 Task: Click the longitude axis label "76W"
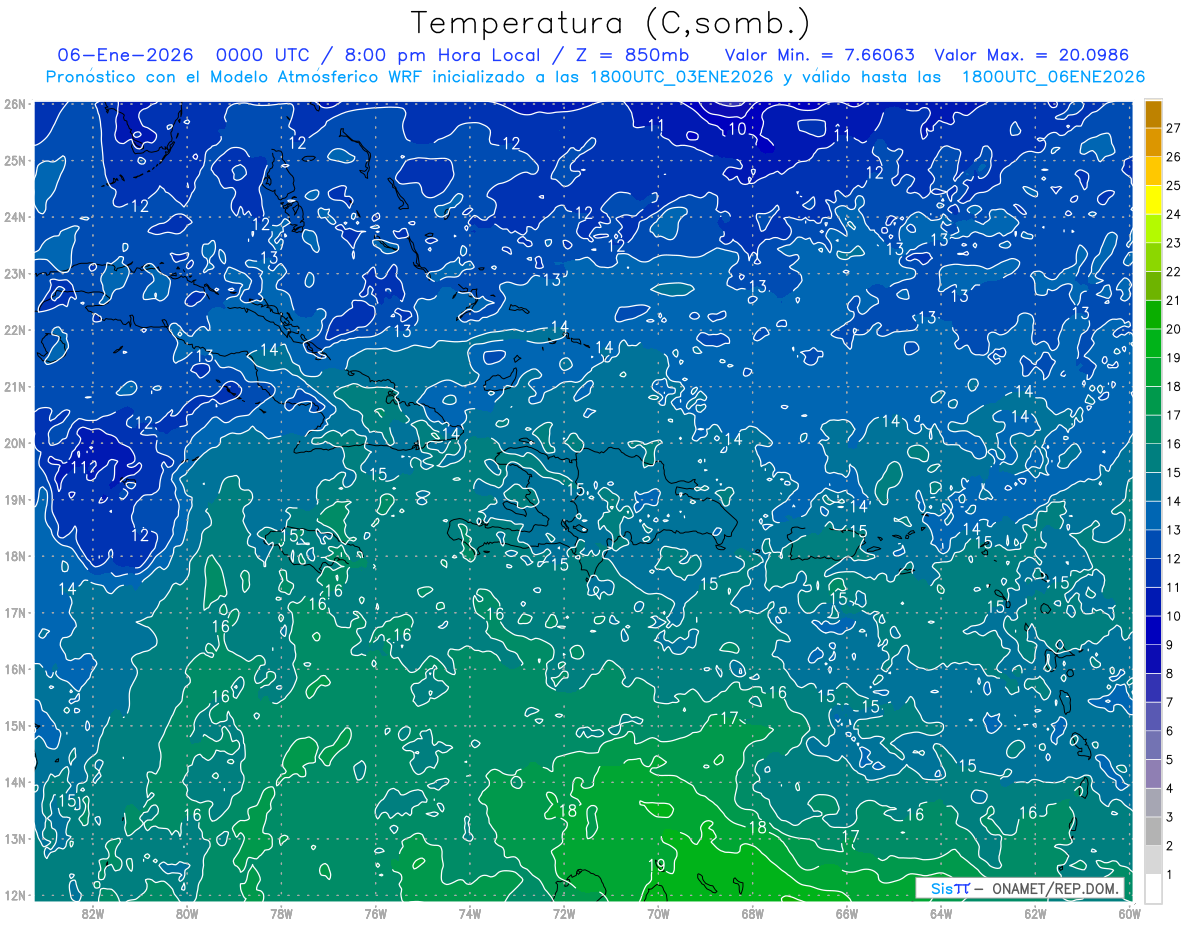375,912
